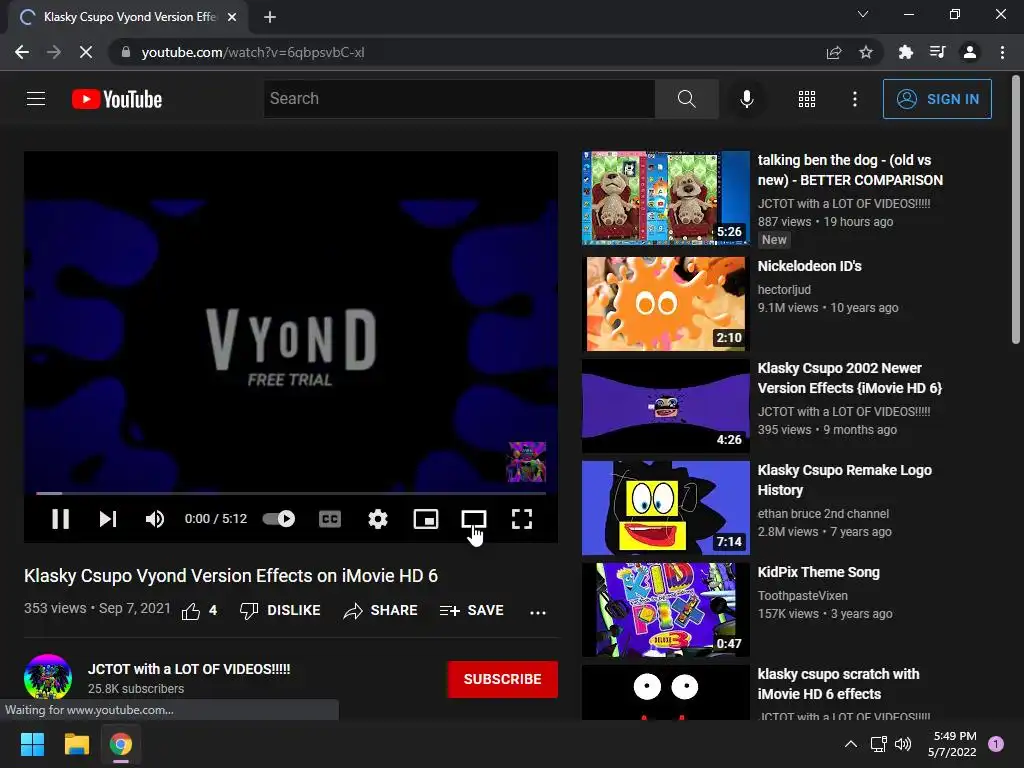This screenshot has width=1024, height=768.
Task: Close the Klasky Csupo Vyond tab
Action: tap(232, 17)
